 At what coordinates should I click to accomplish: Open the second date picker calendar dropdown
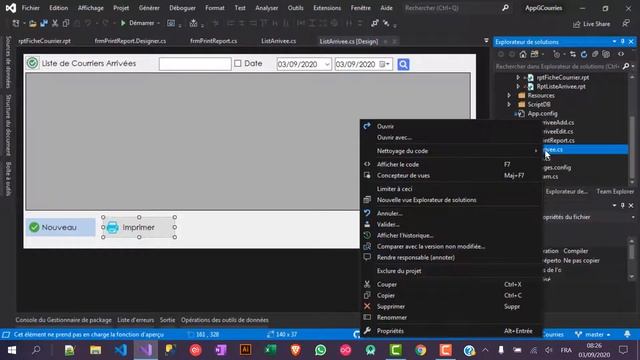click(x=384, y=64)
